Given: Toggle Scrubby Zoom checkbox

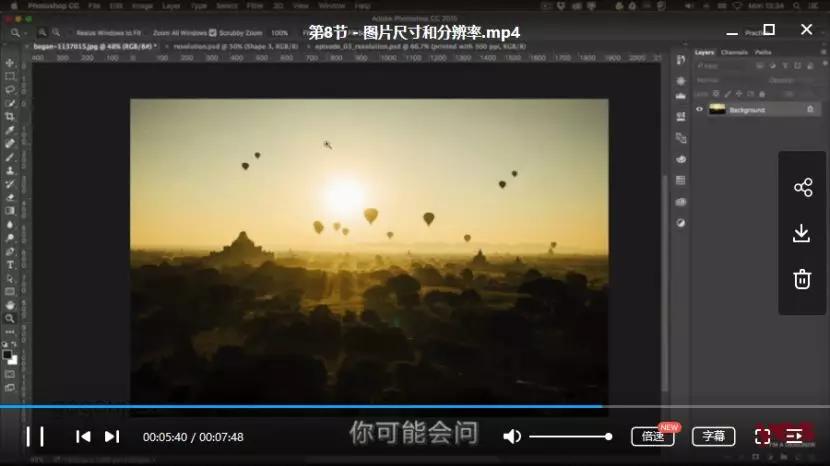Looking at the screenshot, I should pos(213,33).
